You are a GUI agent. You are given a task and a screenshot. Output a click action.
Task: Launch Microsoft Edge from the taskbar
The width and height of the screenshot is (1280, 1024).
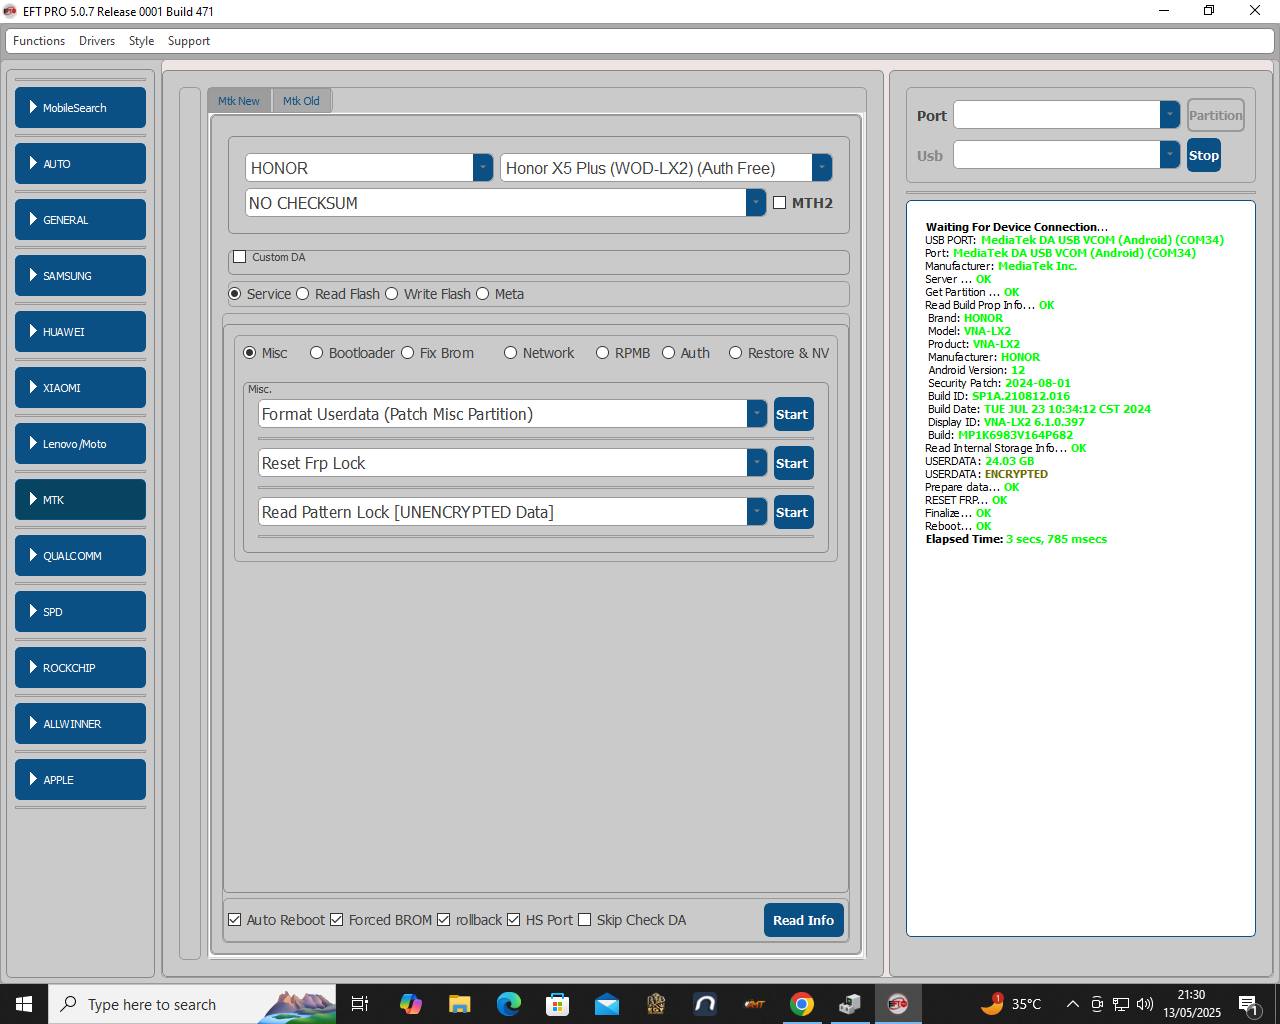509,1004
